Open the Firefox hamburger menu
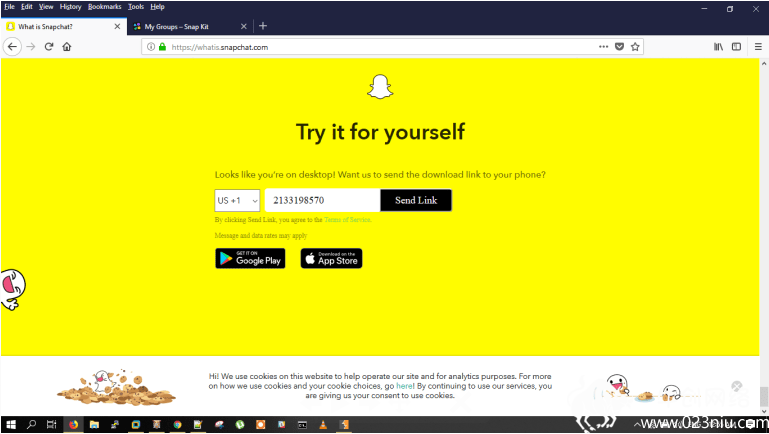769x434 pixels. tap(758, 47)
